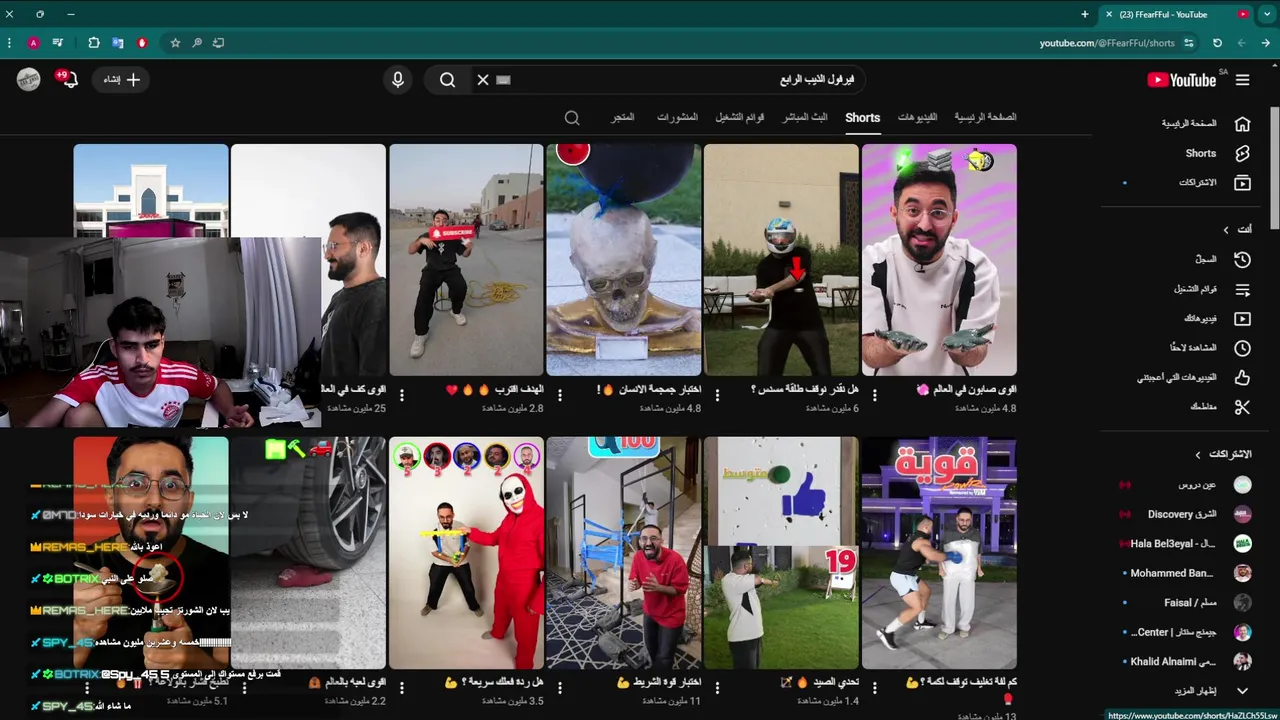
Task: Clear the search box with X
Action: [x=483, y=80]
